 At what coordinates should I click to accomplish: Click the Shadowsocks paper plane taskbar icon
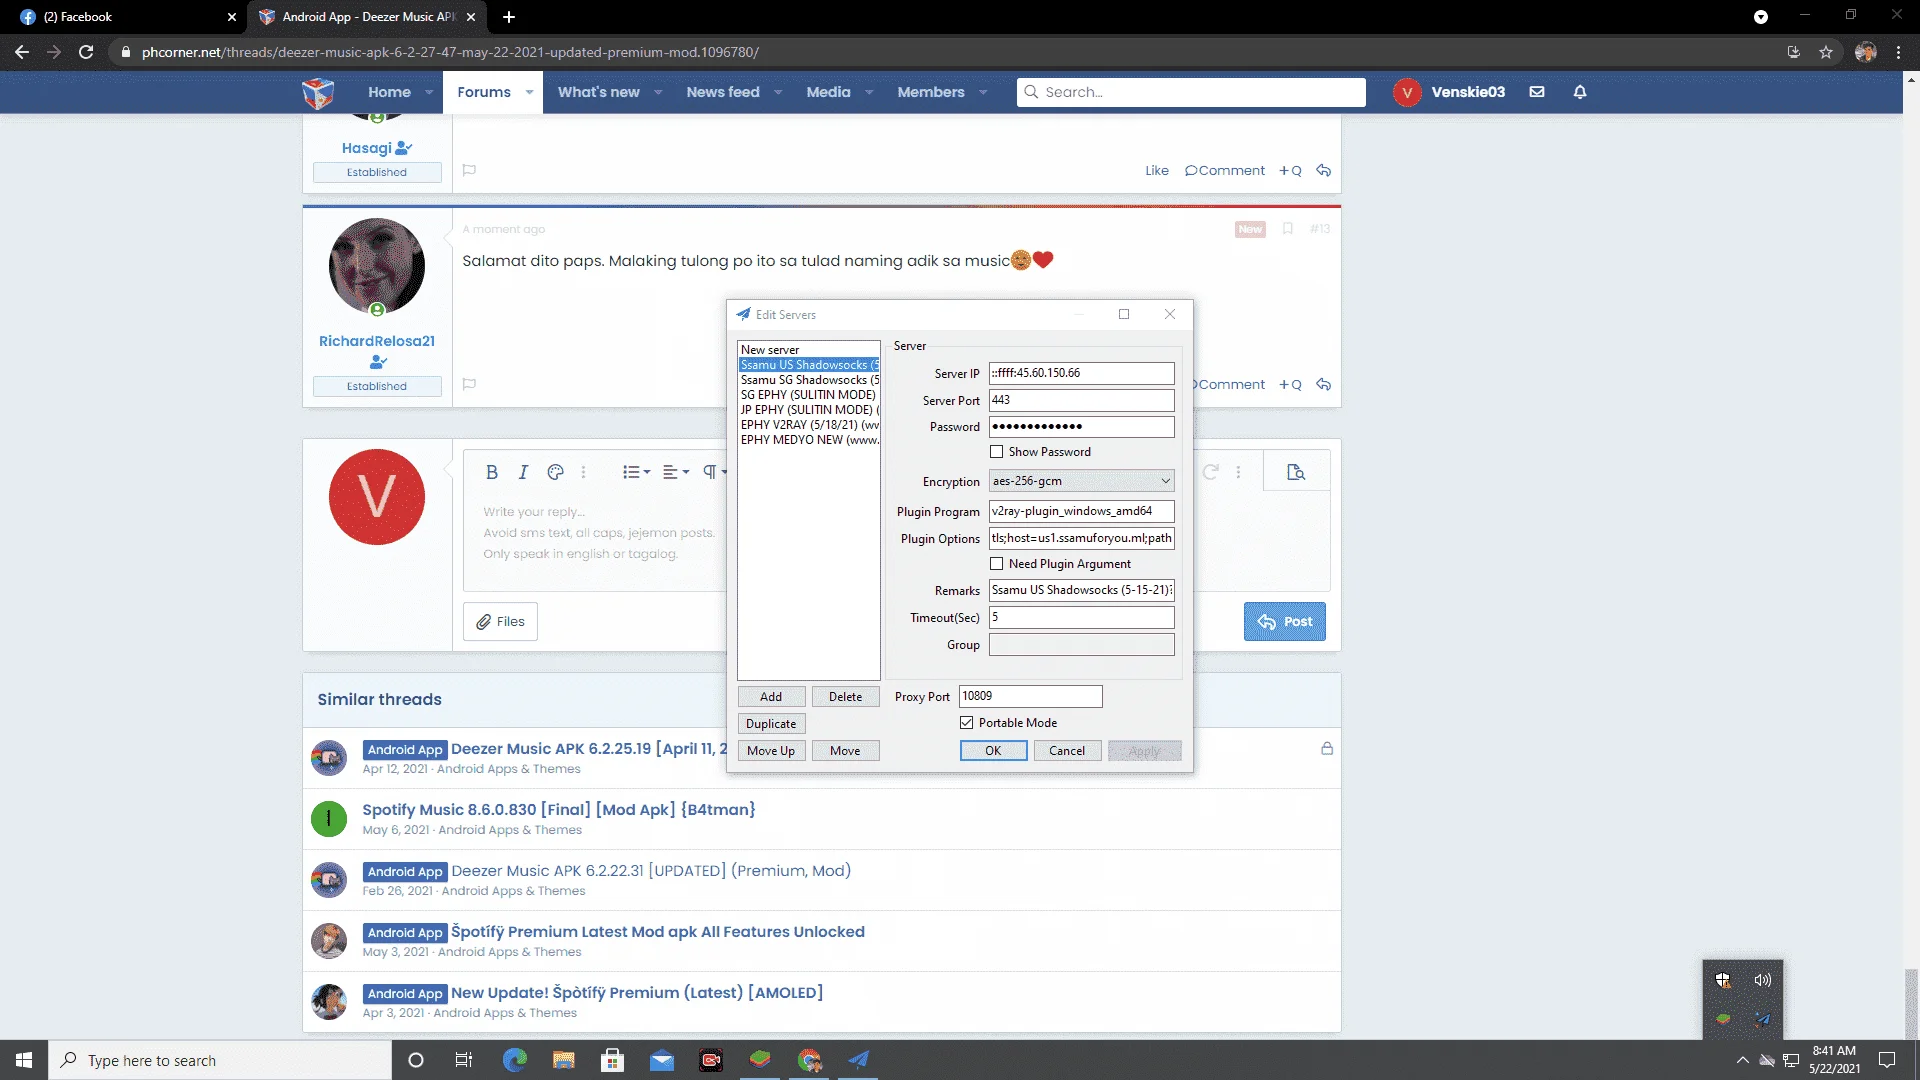point(858,1060)
